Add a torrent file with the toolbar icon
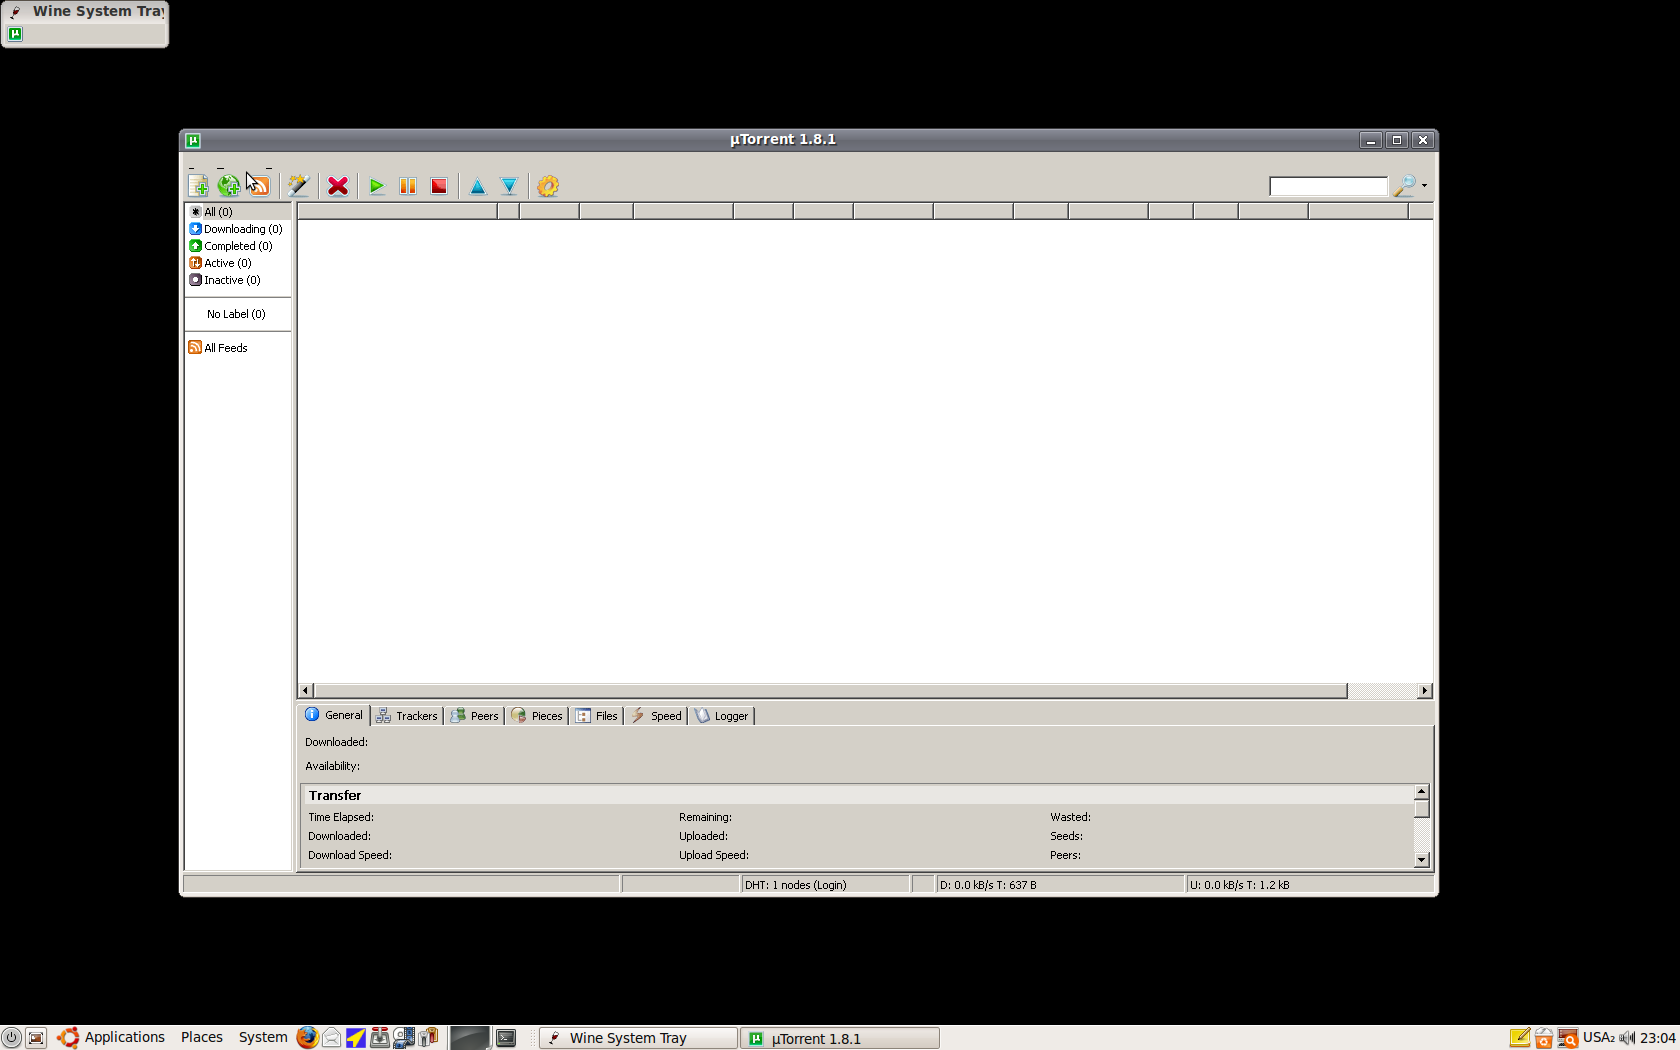This screenshot has width=1680, height=1050. coord(198,186)
